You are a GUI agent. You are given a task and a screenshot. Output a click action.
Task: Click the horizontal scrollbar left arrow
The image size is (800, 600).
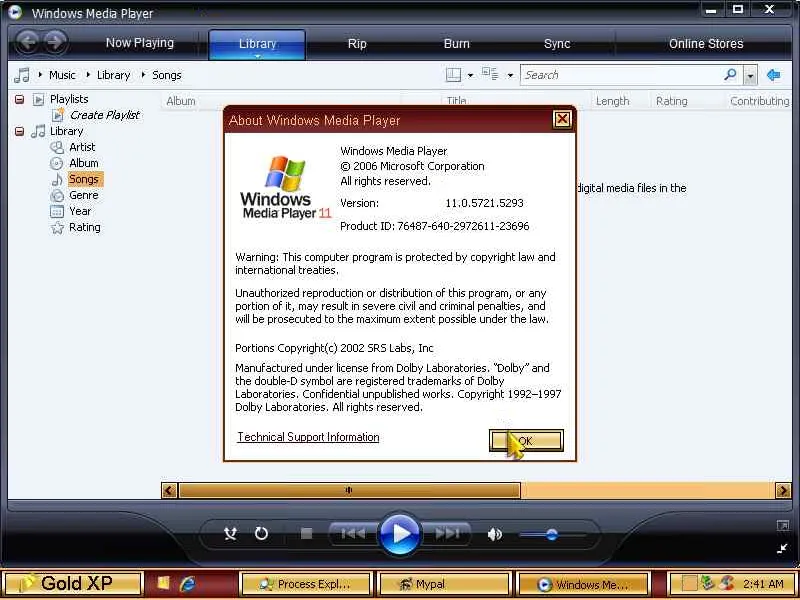[x=169, y=491]
